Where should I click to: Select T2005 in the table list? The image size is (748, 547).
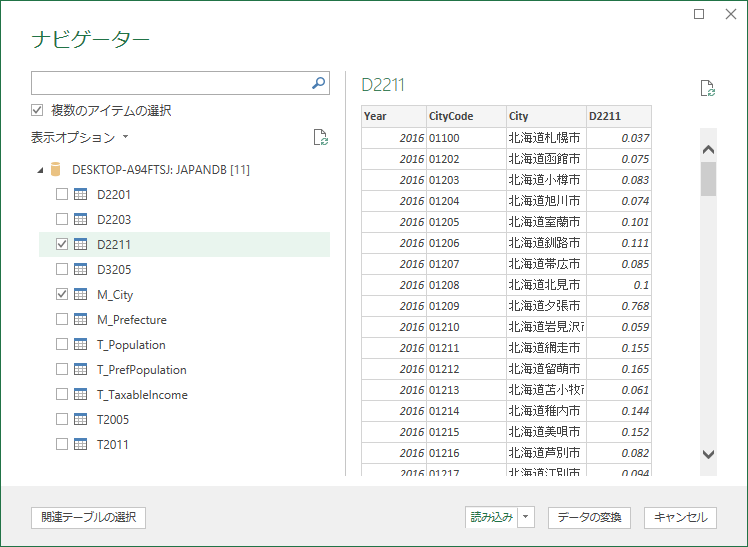coord(113,420)
